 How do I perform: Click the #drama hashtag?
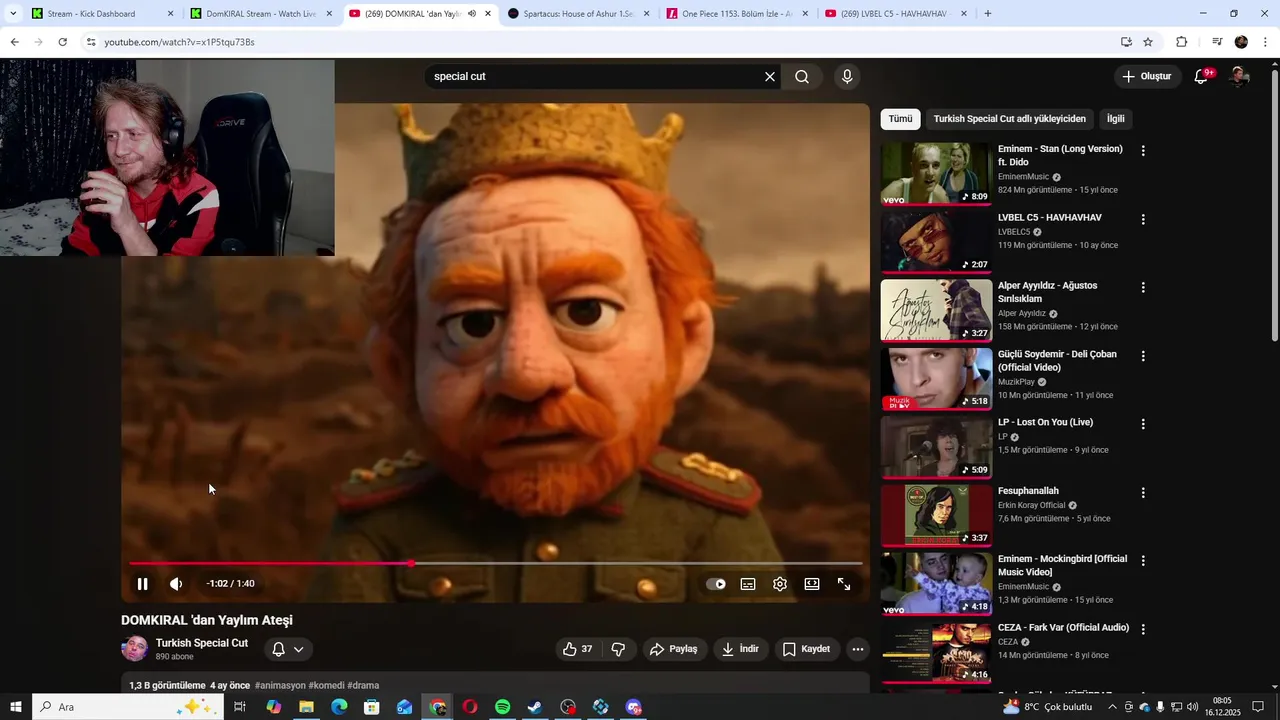[363, 686]
